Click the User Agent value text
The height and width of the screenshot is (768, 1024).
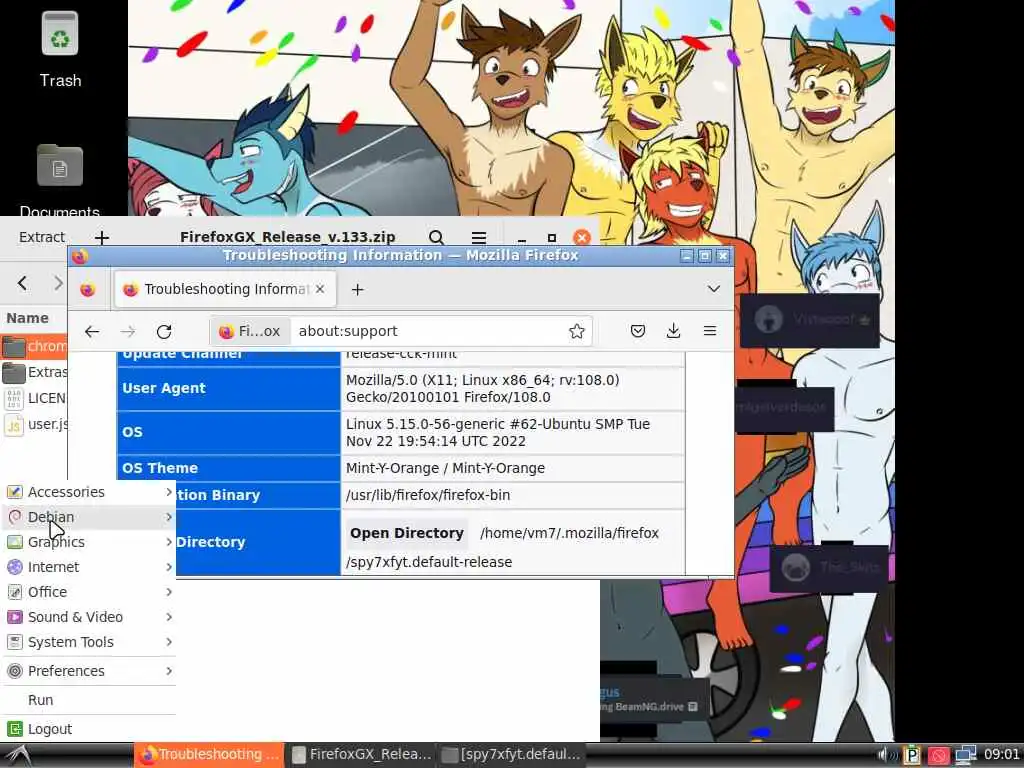pyautogui.click(x=483, y=389)
